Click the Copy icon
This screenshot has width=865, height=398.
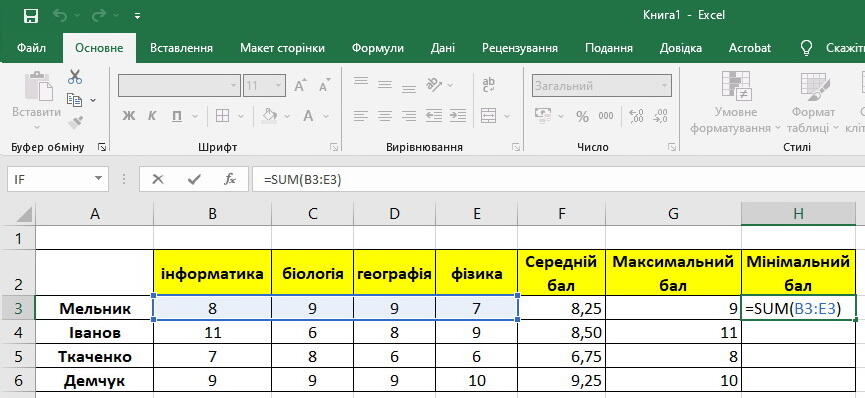point(74,100)
